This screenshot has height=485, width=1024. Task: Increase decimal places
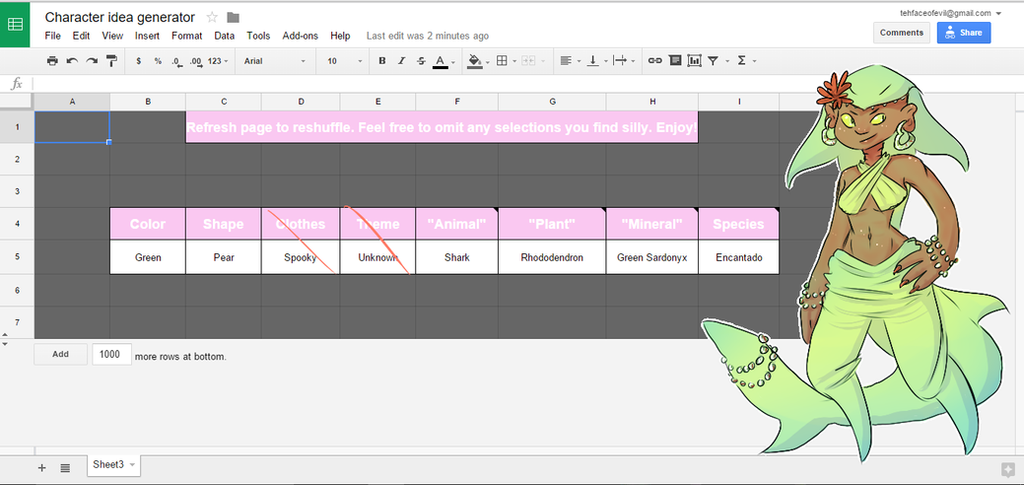coord(195,61)
